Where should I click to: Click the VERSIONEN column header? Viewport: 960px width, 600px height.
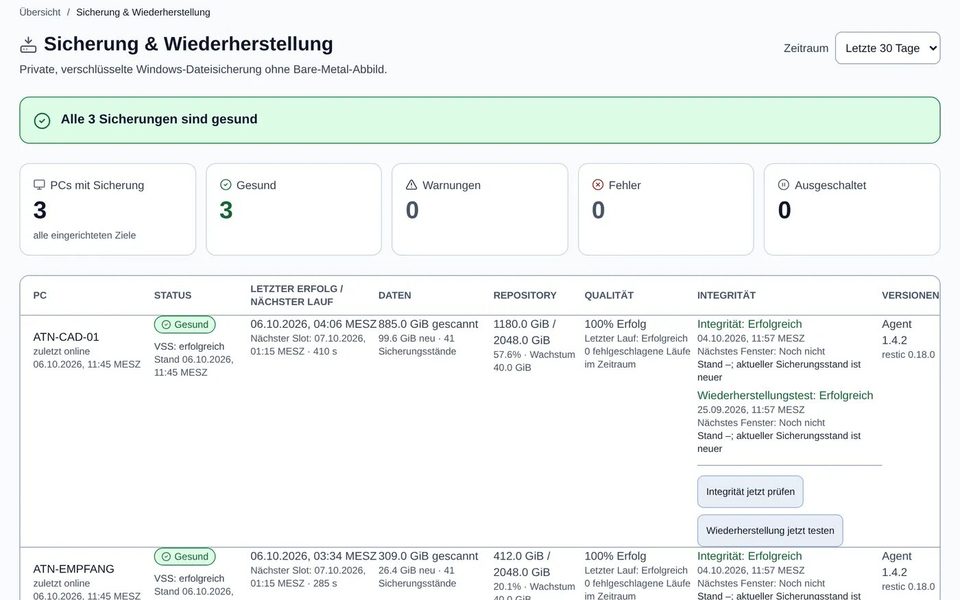pyautogui.click(x=910, y=295)
